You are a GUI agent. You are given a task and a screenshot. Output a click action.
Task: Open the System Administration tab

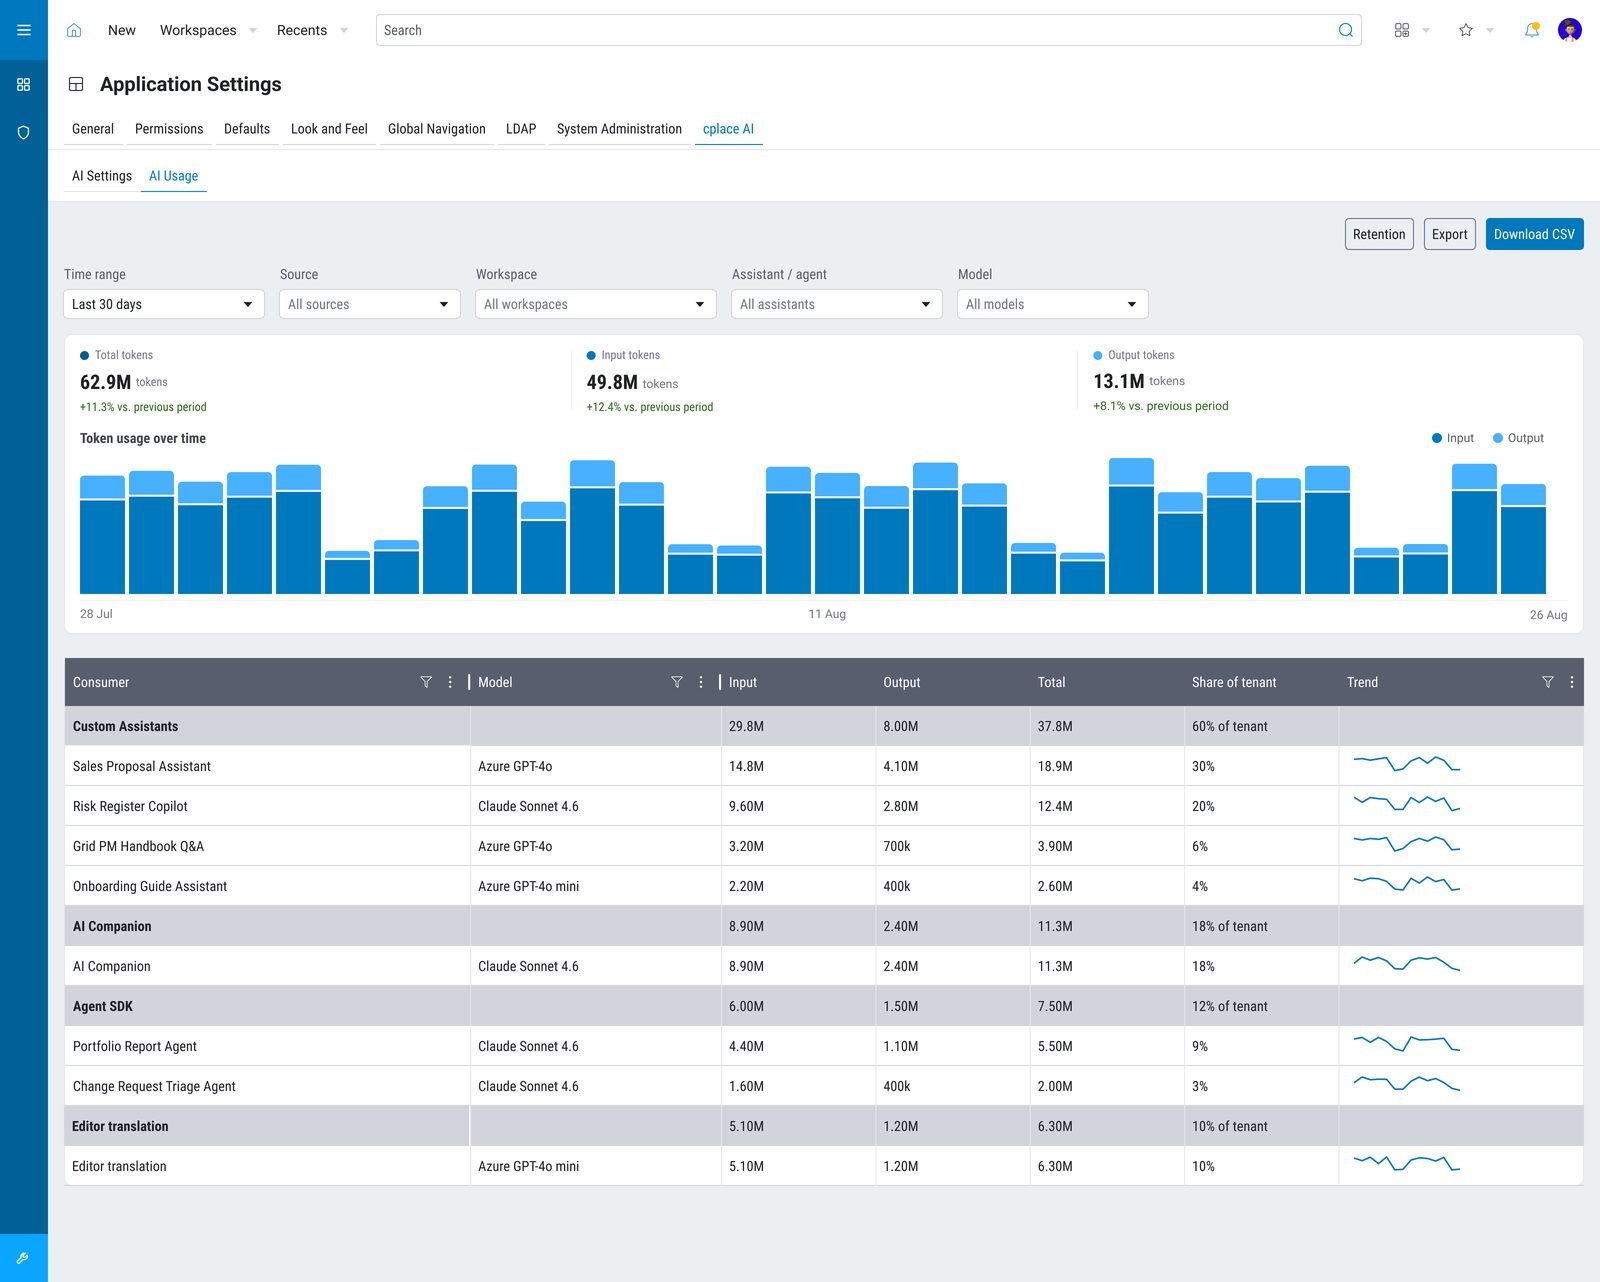click(x=619, y=129)
